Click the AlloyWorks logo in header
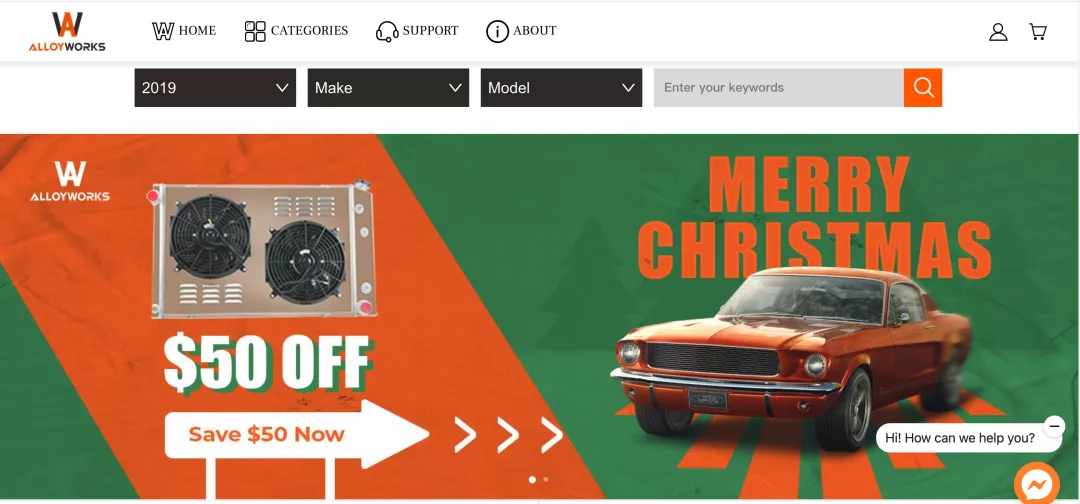 coord(67,32)
